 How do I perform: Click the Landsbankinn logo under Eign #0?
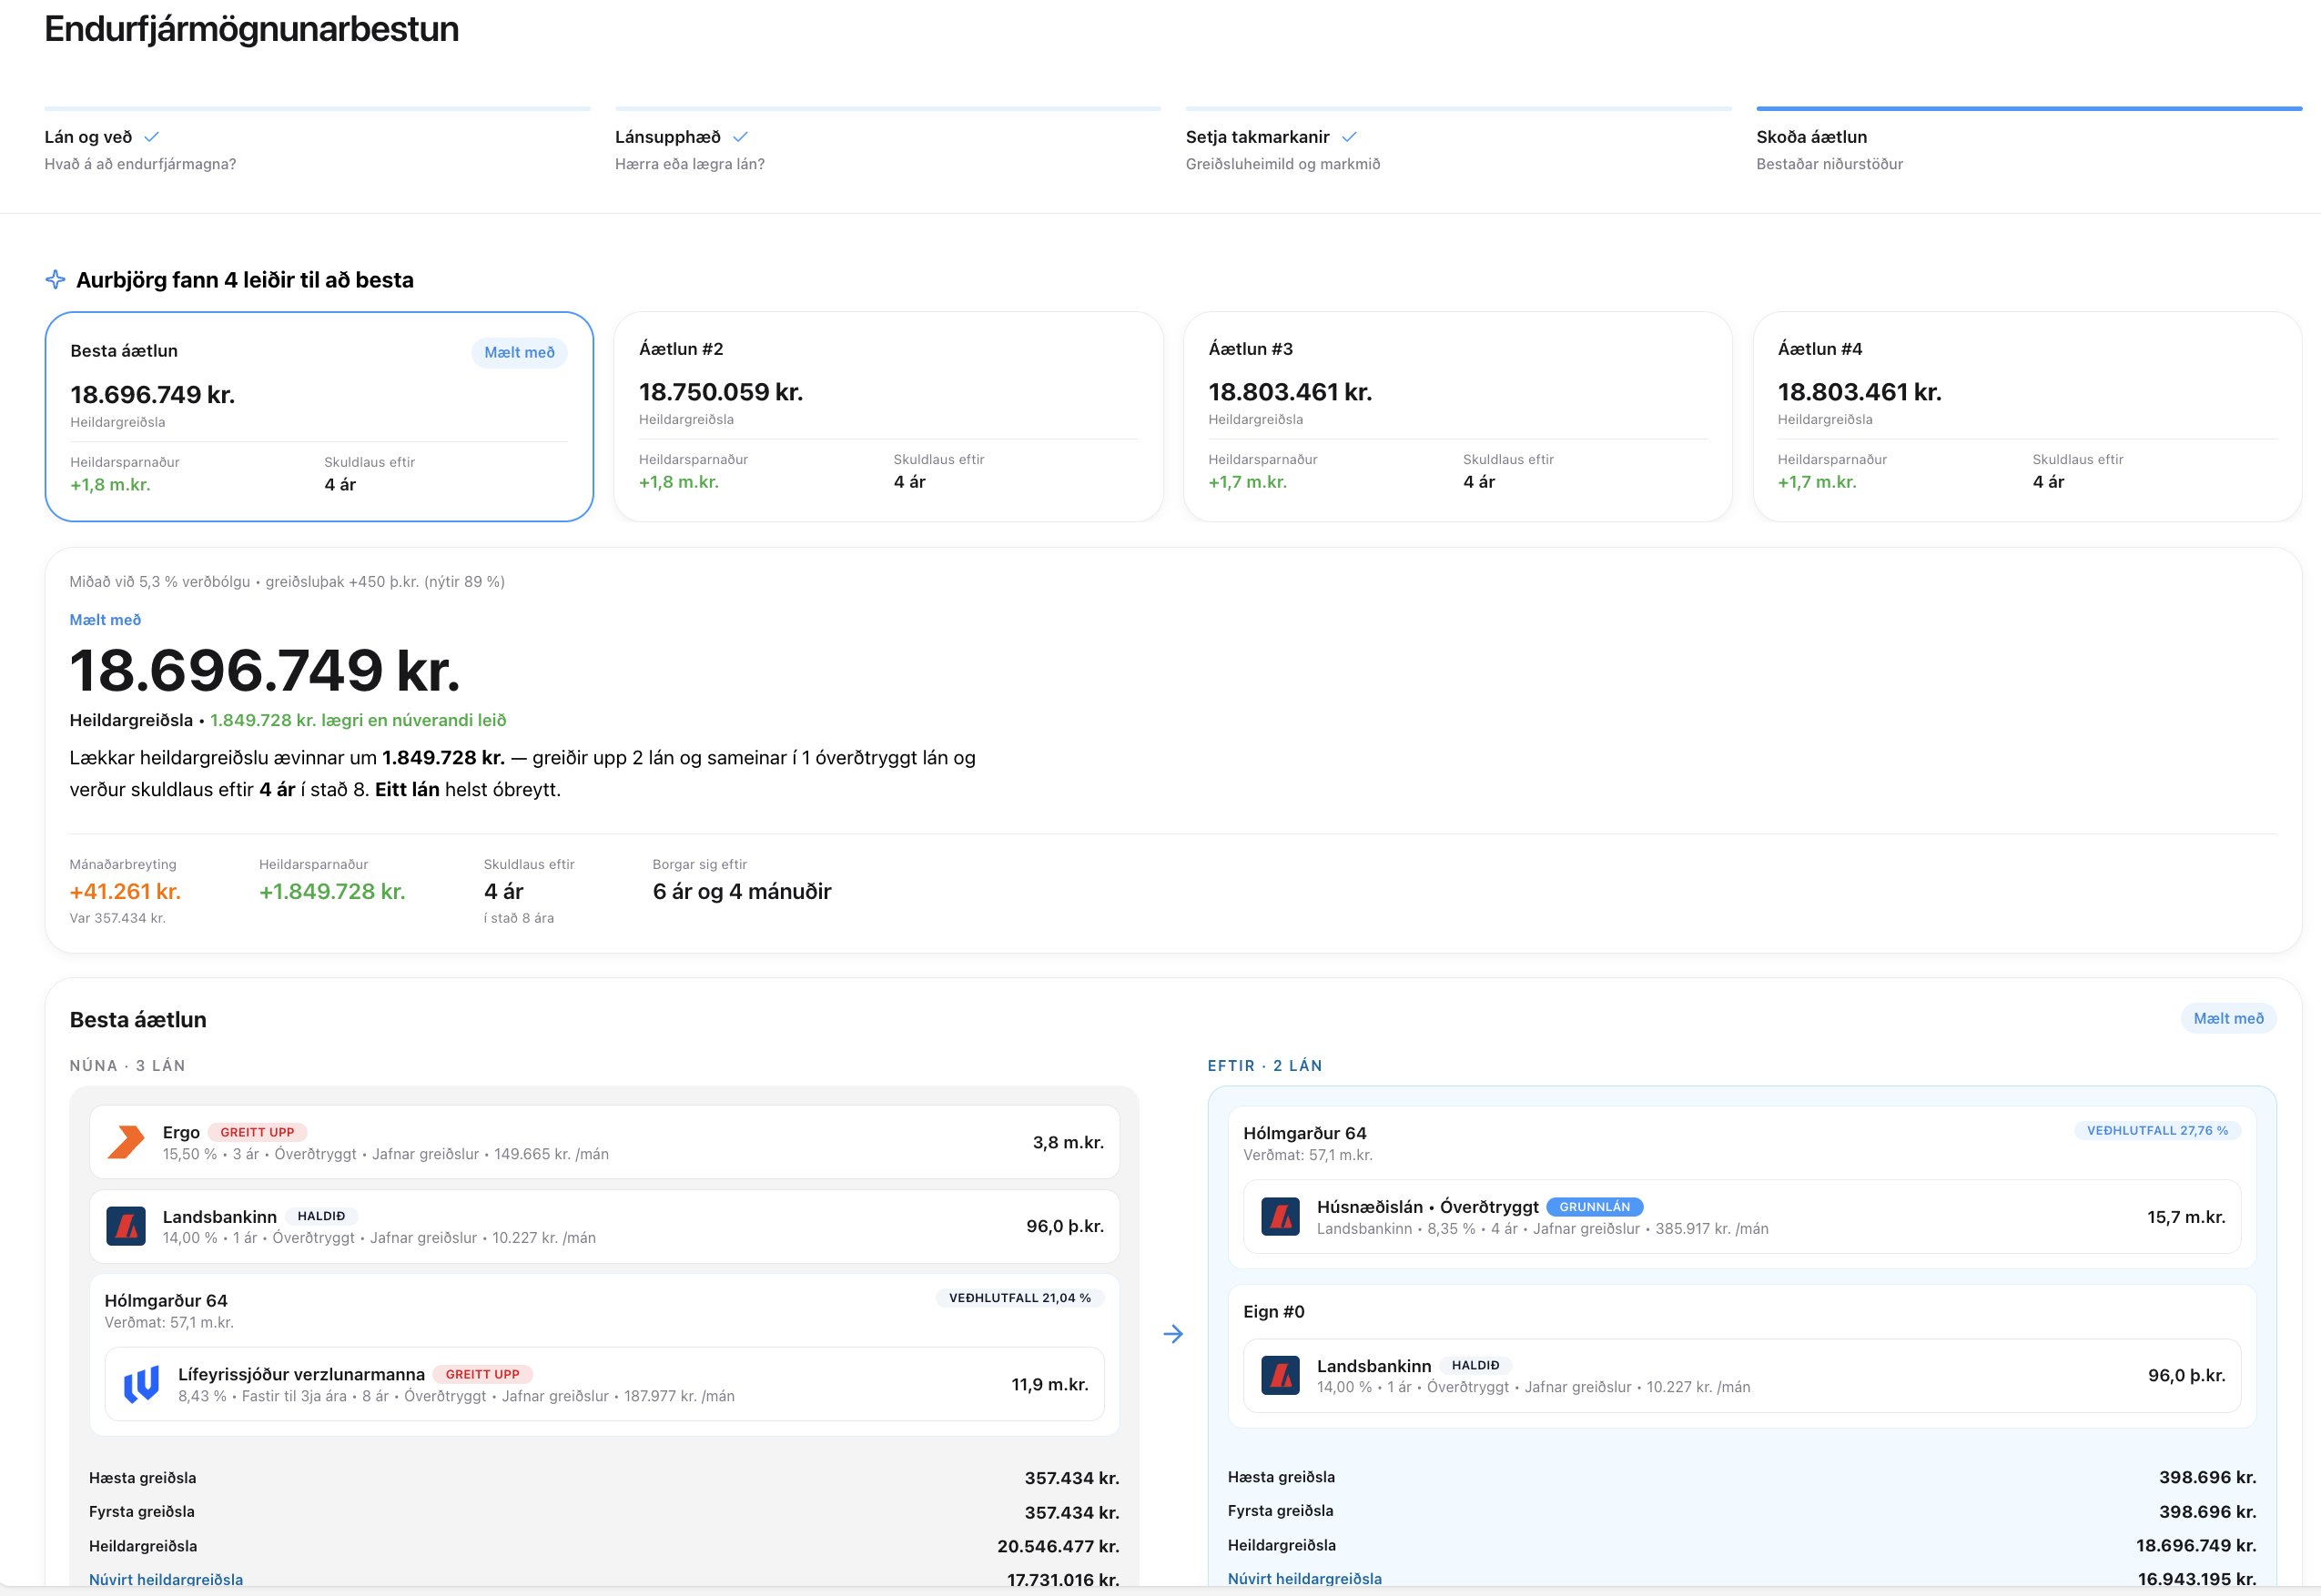1280,1375
